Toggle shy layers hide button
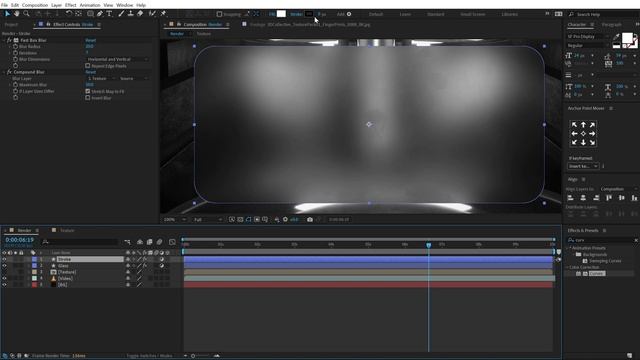 point(140,242)
